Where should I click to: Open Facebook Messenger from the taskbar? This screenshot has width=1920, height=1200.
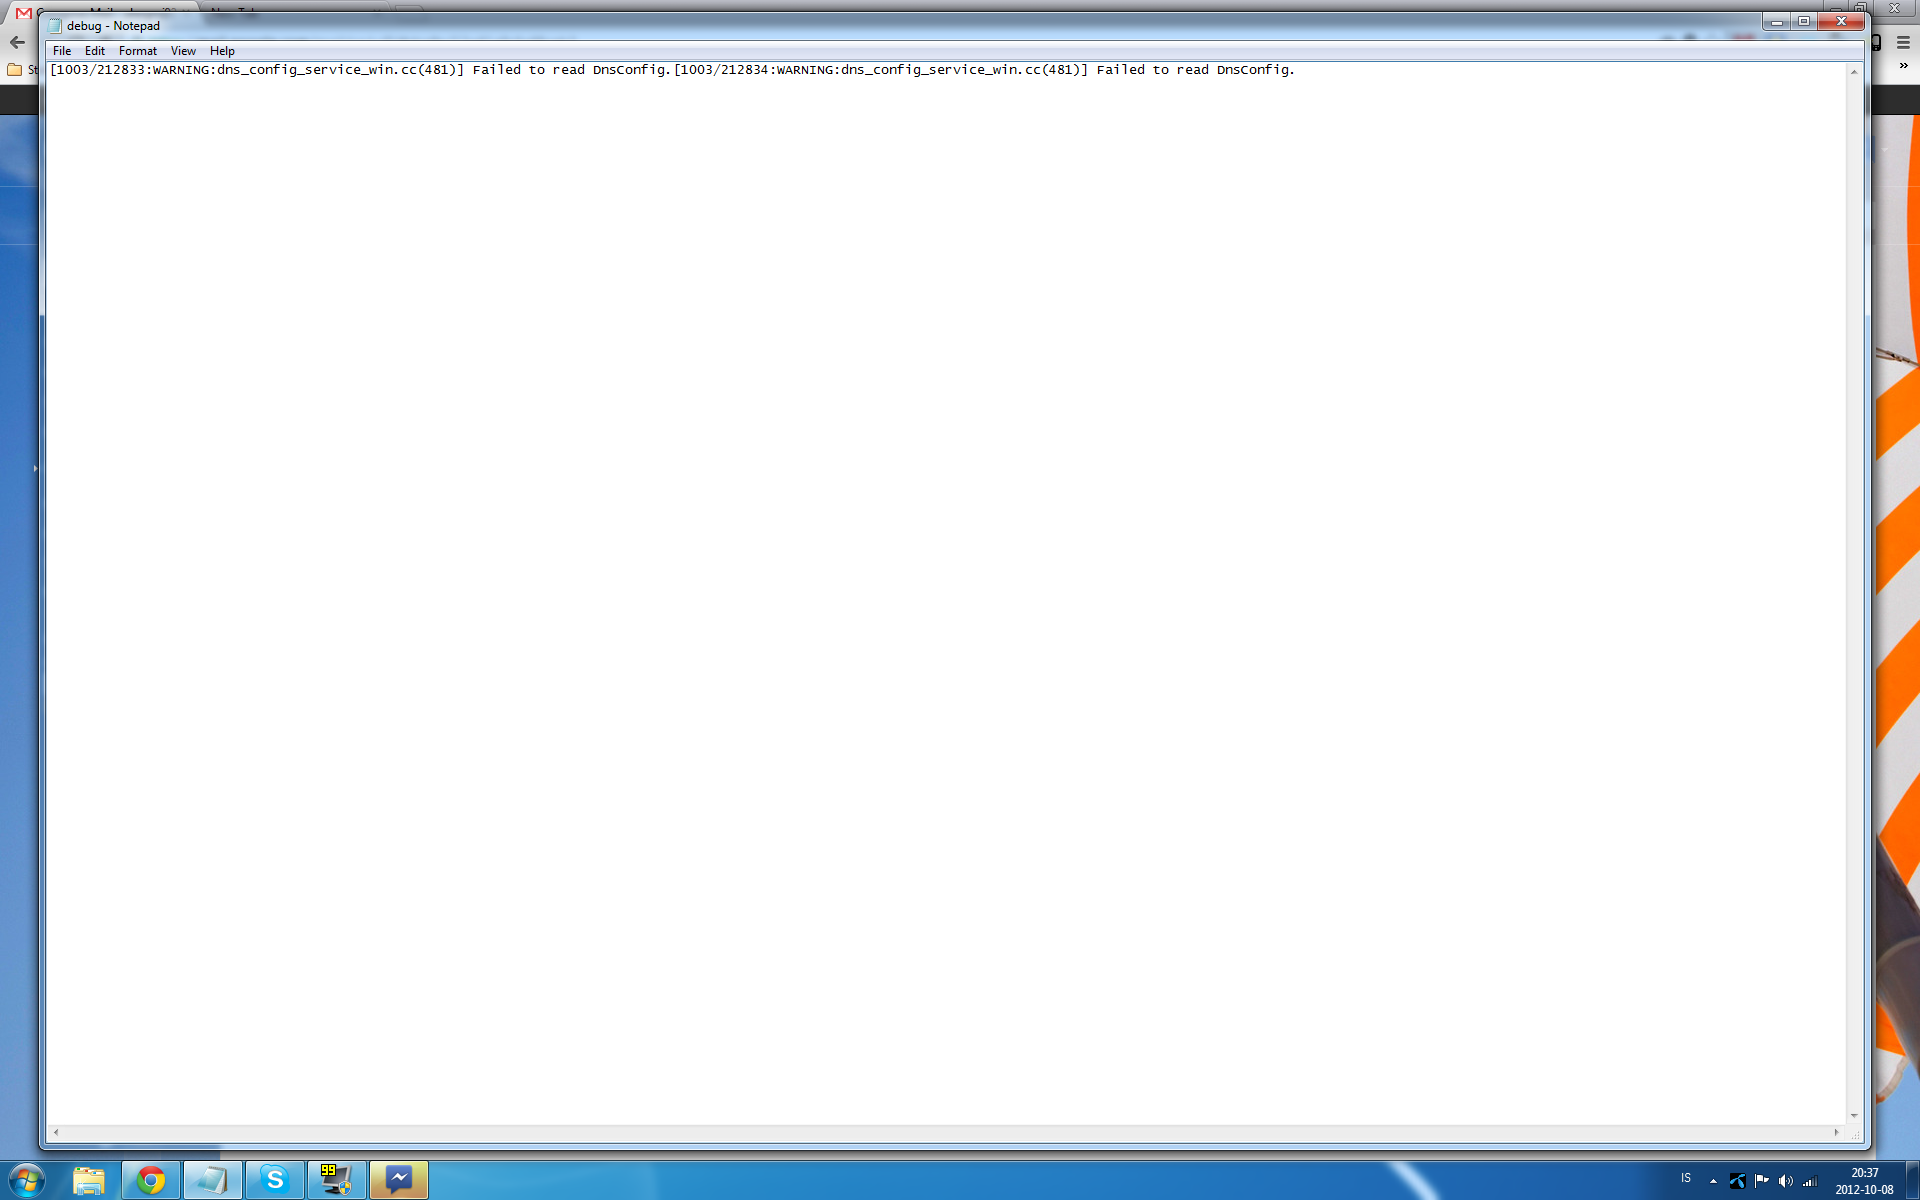[x=399, y=1180]
